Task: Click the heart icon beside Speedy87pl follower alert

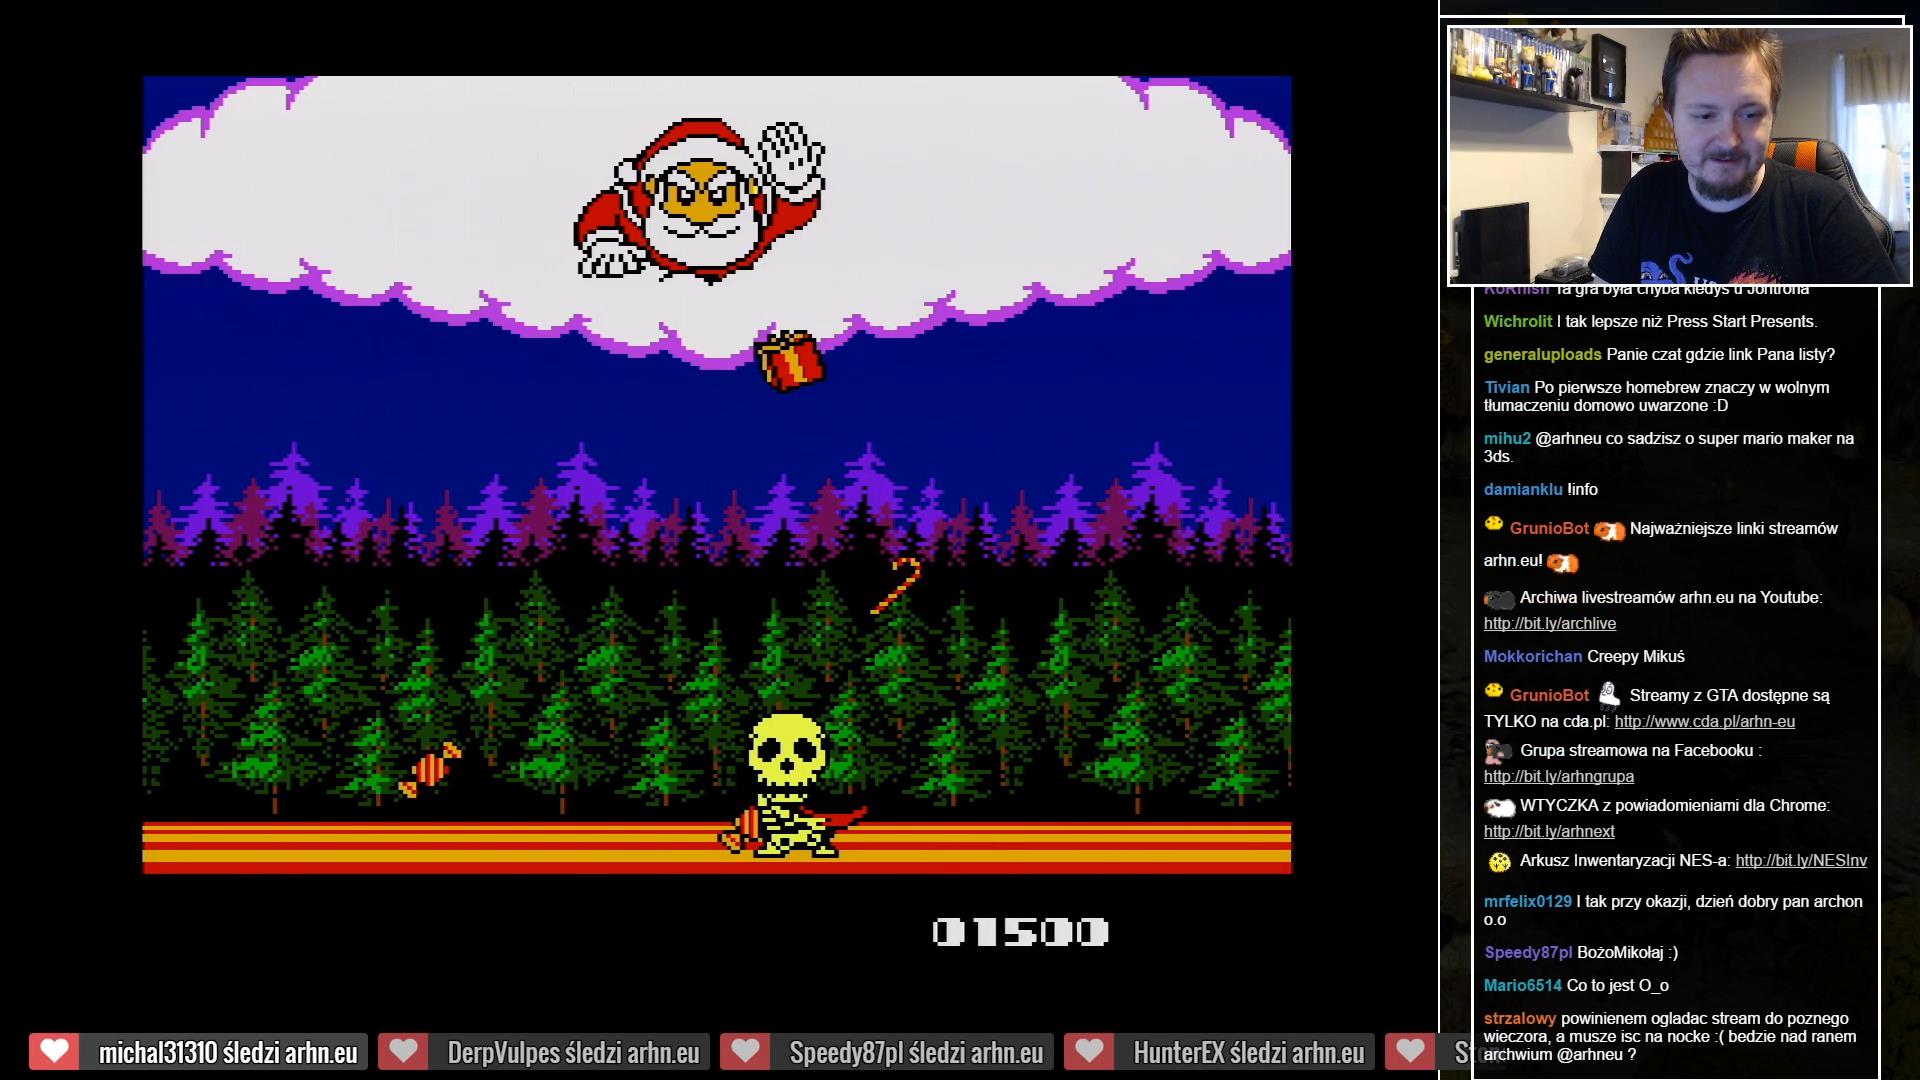Action: (745, 1052)
